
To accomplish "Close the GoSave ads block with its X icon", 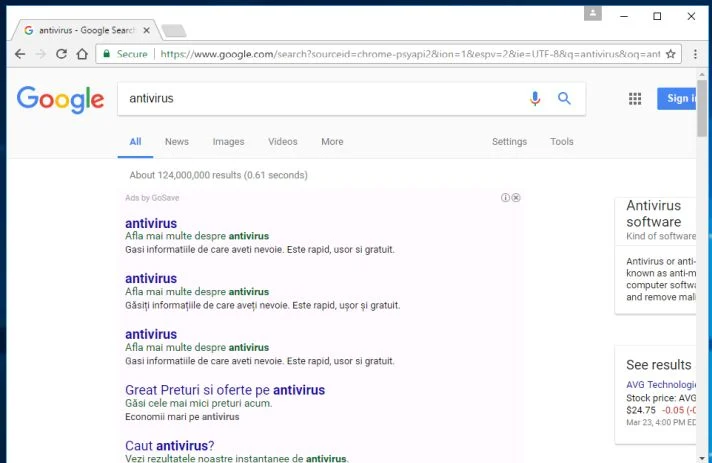I will (x=516, y=197).
